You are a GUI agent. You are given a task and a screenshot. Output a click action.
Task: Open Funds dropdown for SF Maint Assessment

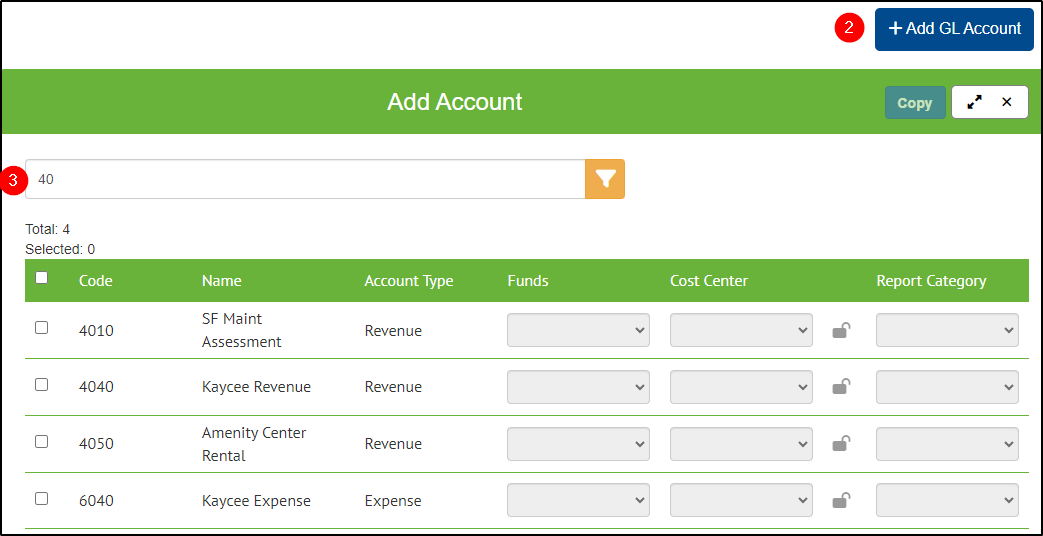578,330
